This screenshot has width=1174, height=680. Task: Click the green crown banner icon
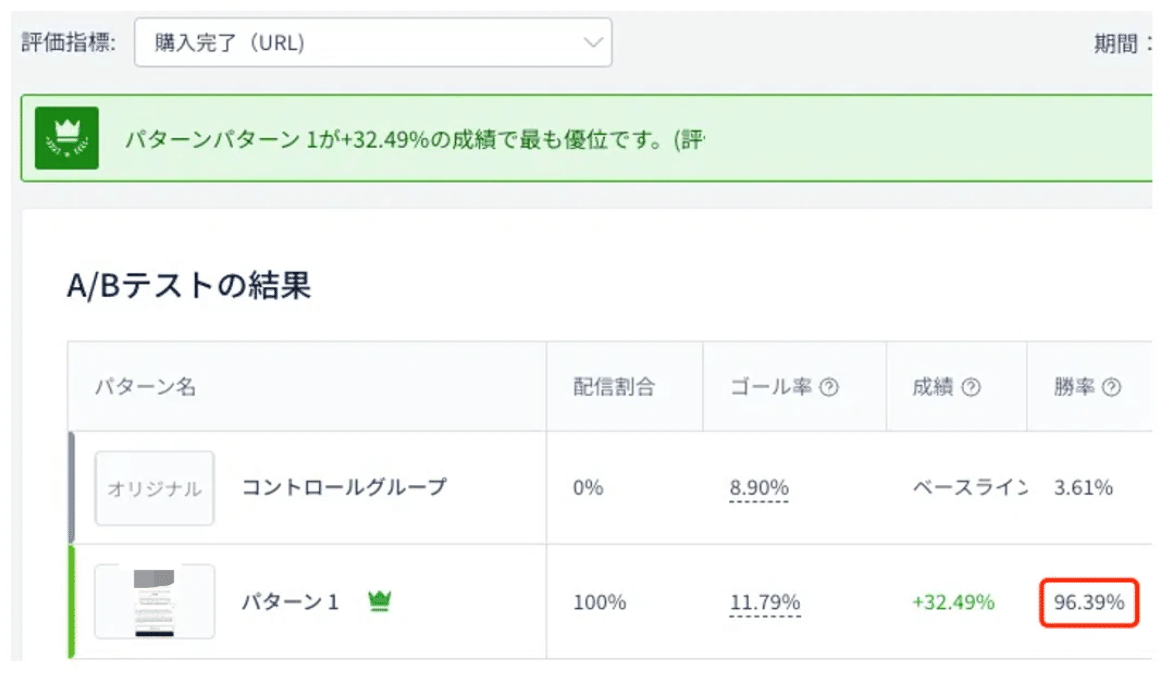click(67, 138)
